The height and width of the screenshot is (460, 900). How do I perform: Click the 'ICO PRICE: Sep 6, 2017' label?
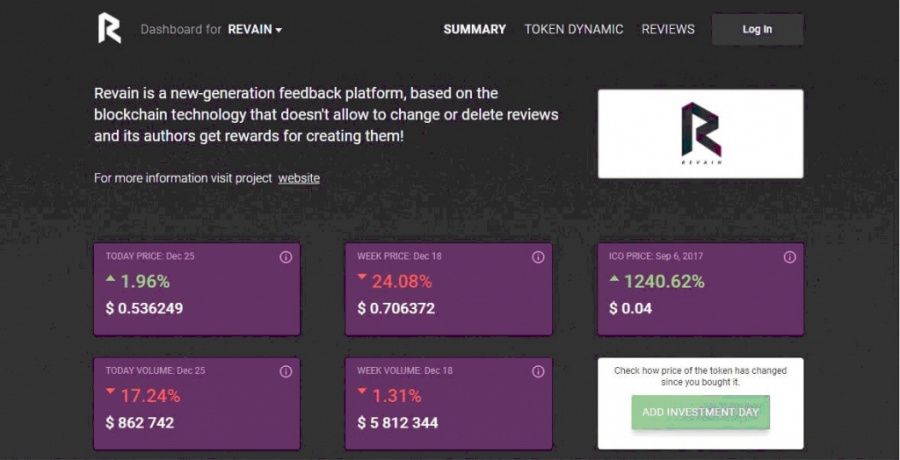(x=656, y=256)
